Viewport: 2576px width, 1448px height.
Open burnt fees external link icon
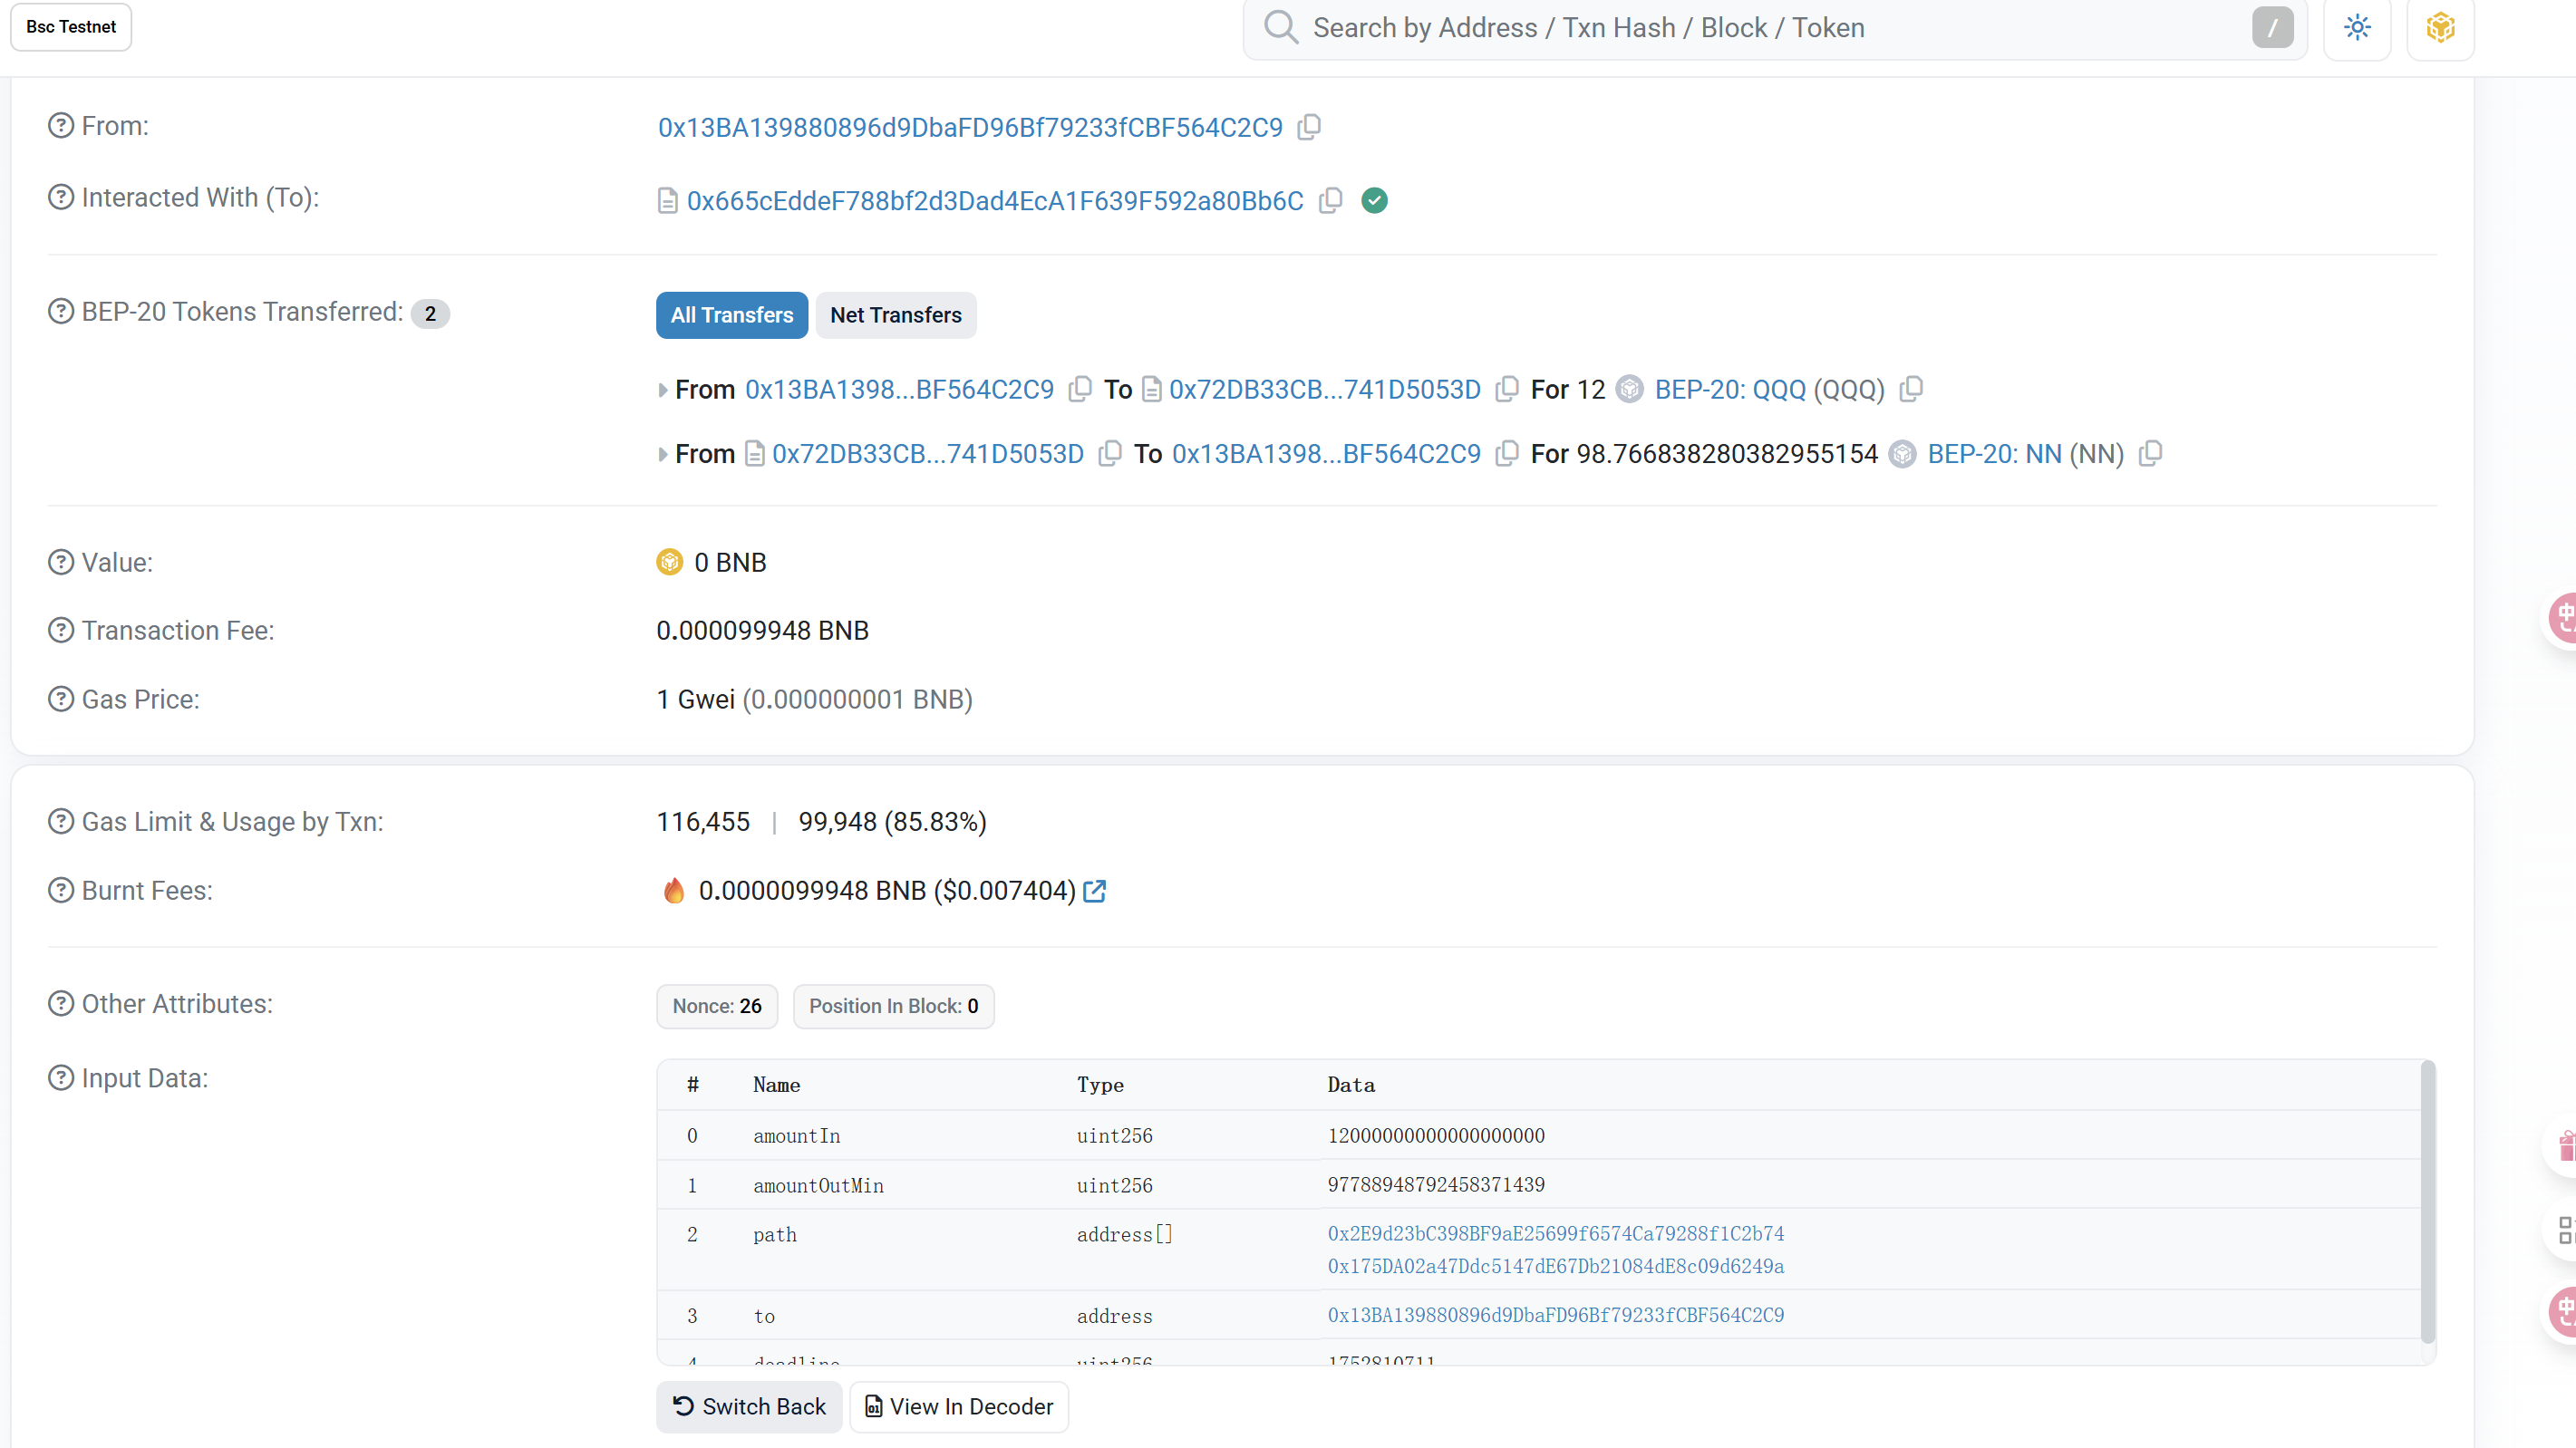[x=1095, y=891]
